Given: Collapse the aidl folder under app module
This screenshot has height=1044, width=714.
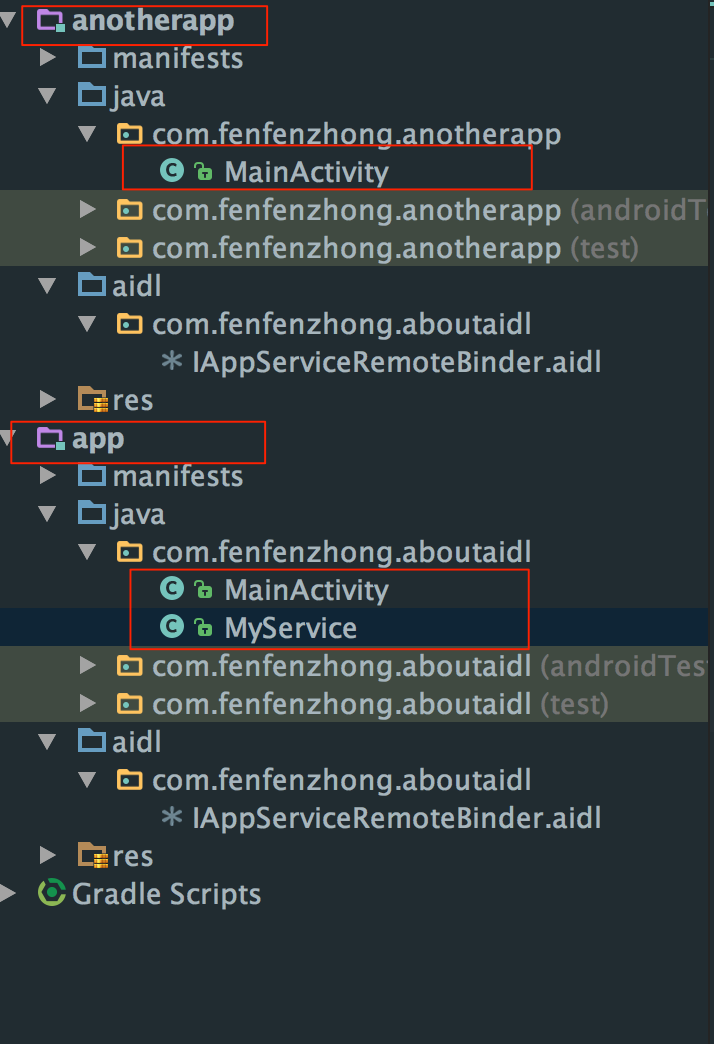Looking at the screenshot, I should point(47,742).
